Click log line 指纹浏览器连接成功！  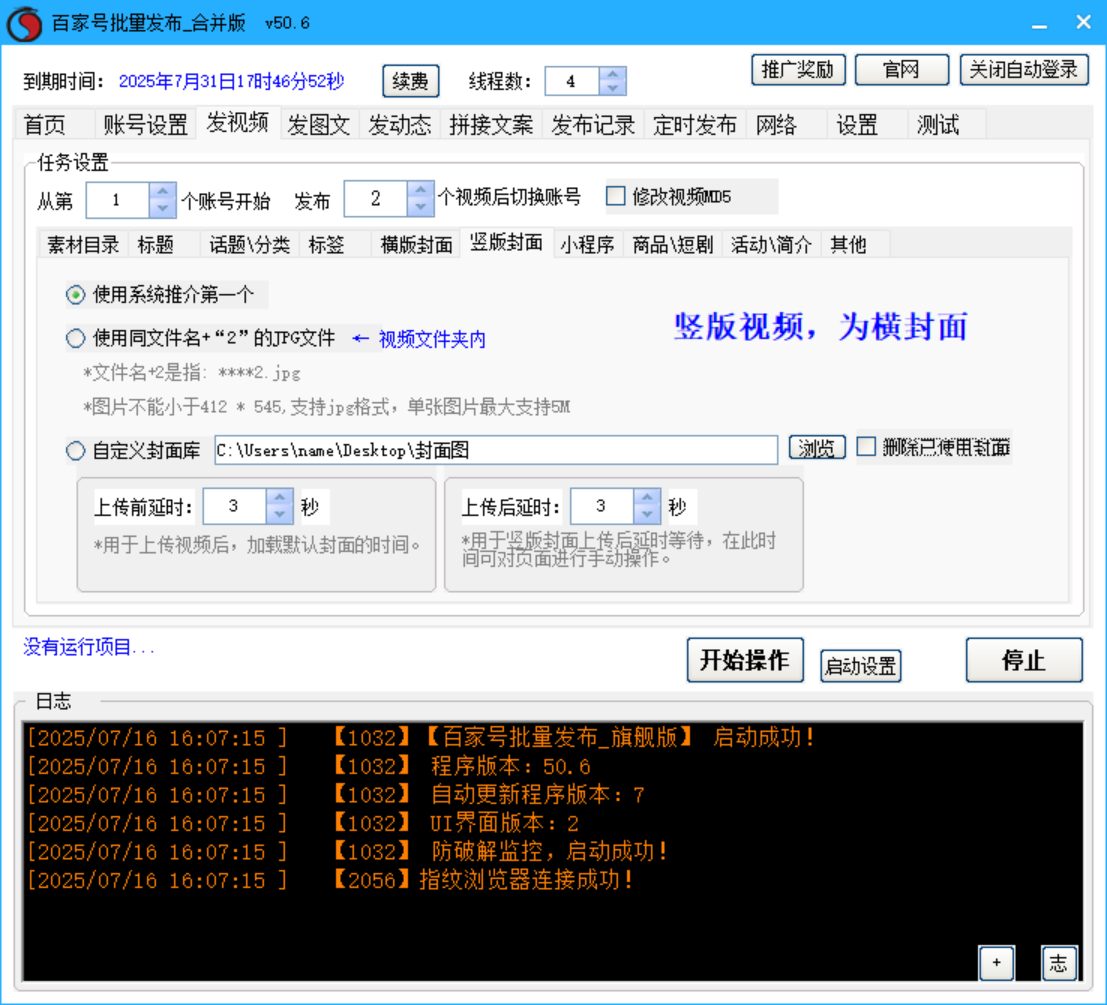pos(526,879)
